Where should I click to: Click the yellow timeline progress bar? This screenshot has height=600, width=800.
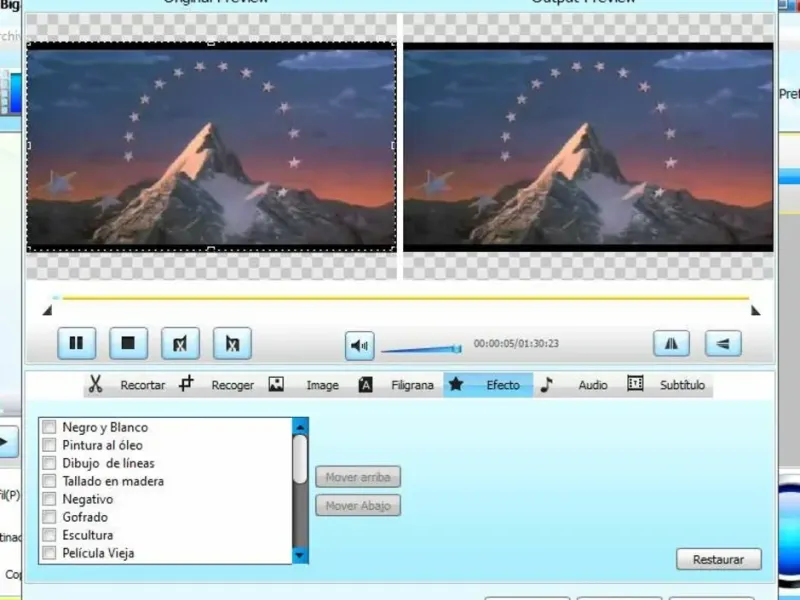click(x=406, y=297)
